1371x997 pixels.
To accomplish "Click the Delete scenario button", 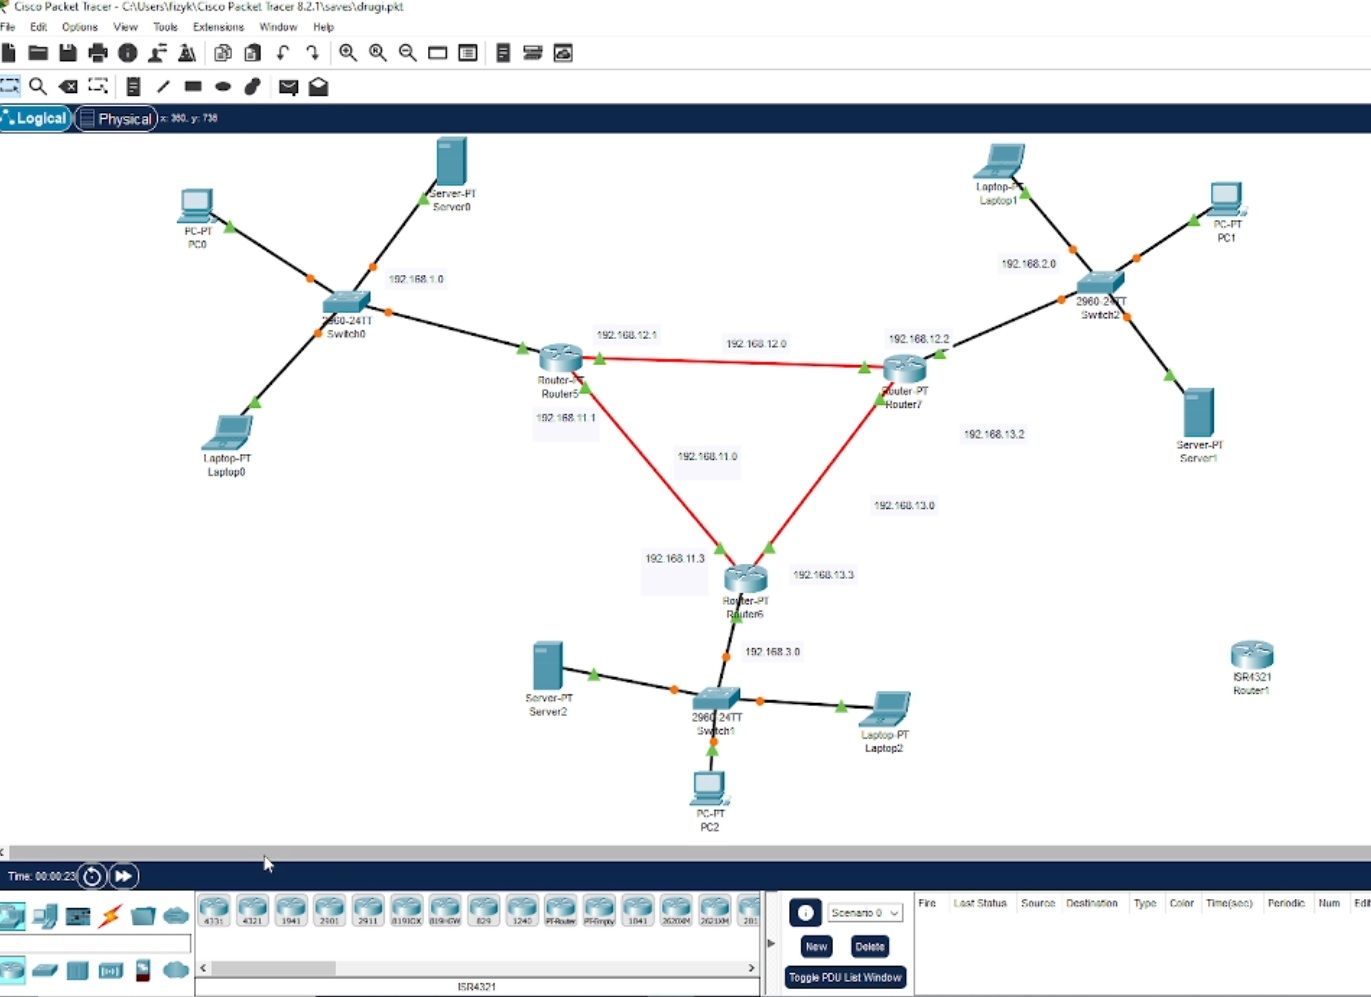I will pos(869,946).
